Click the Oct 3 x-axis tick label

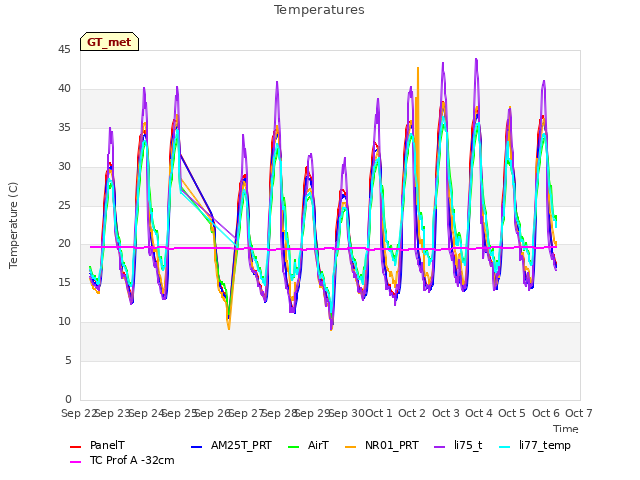point(446,413)
